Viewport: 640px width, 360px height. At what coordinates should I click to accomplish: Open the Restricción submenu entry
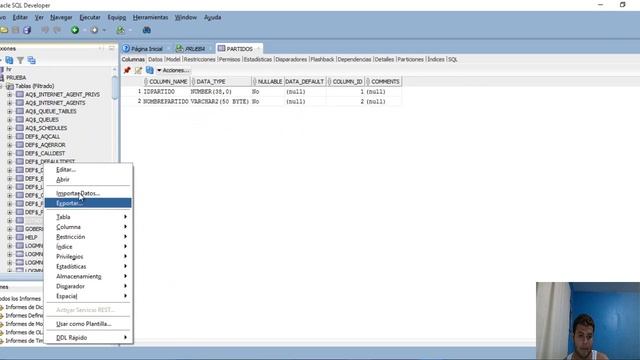tap(88, 237)
